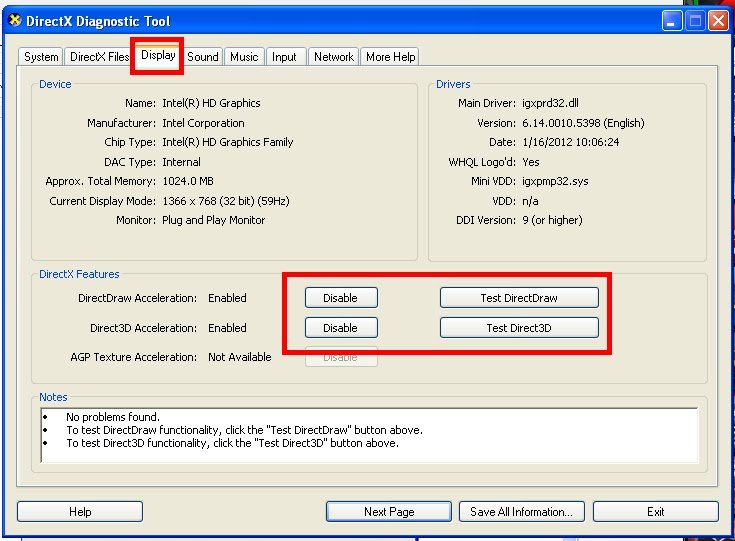Close the window with the red X
This screenshot has width=735, height=541.
point(718,21)
